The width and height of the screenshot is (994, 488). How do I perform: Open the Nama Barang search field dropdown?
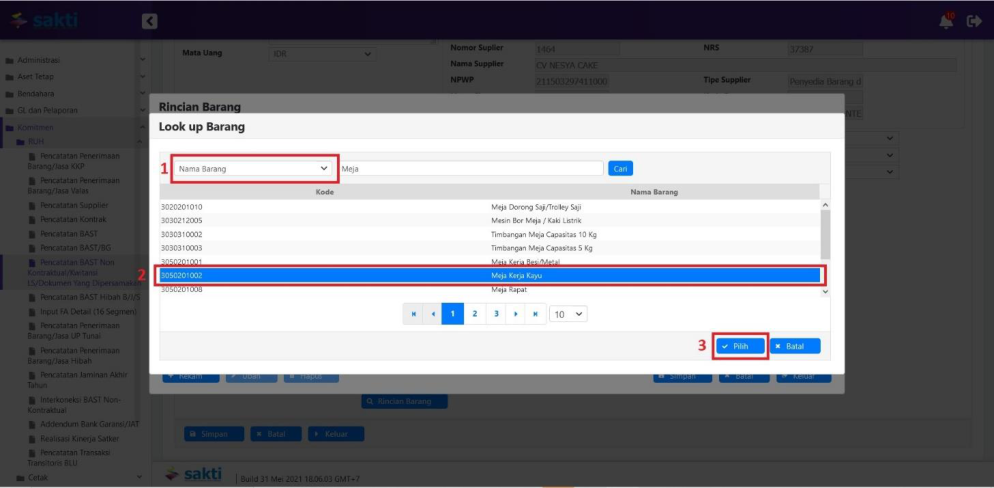[x=254, y=169]
